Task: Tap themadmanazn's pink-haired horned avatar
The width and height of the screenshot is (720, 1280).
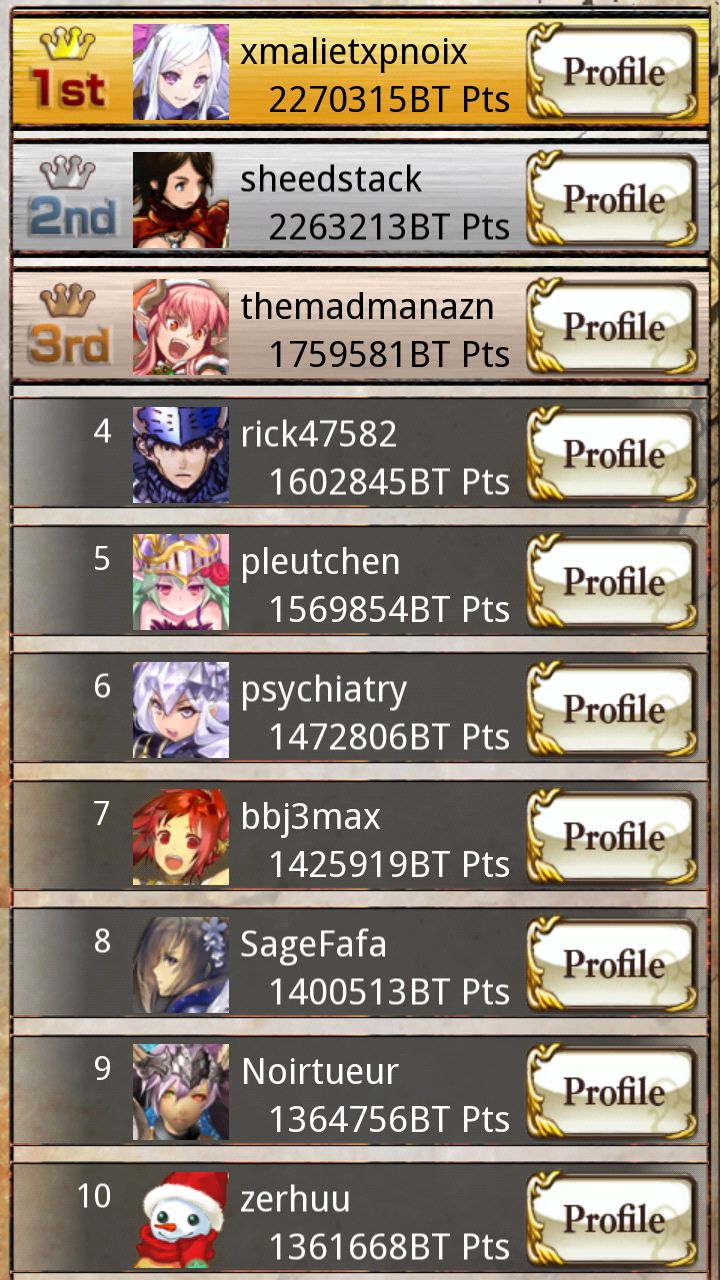Action: point(181,327)
